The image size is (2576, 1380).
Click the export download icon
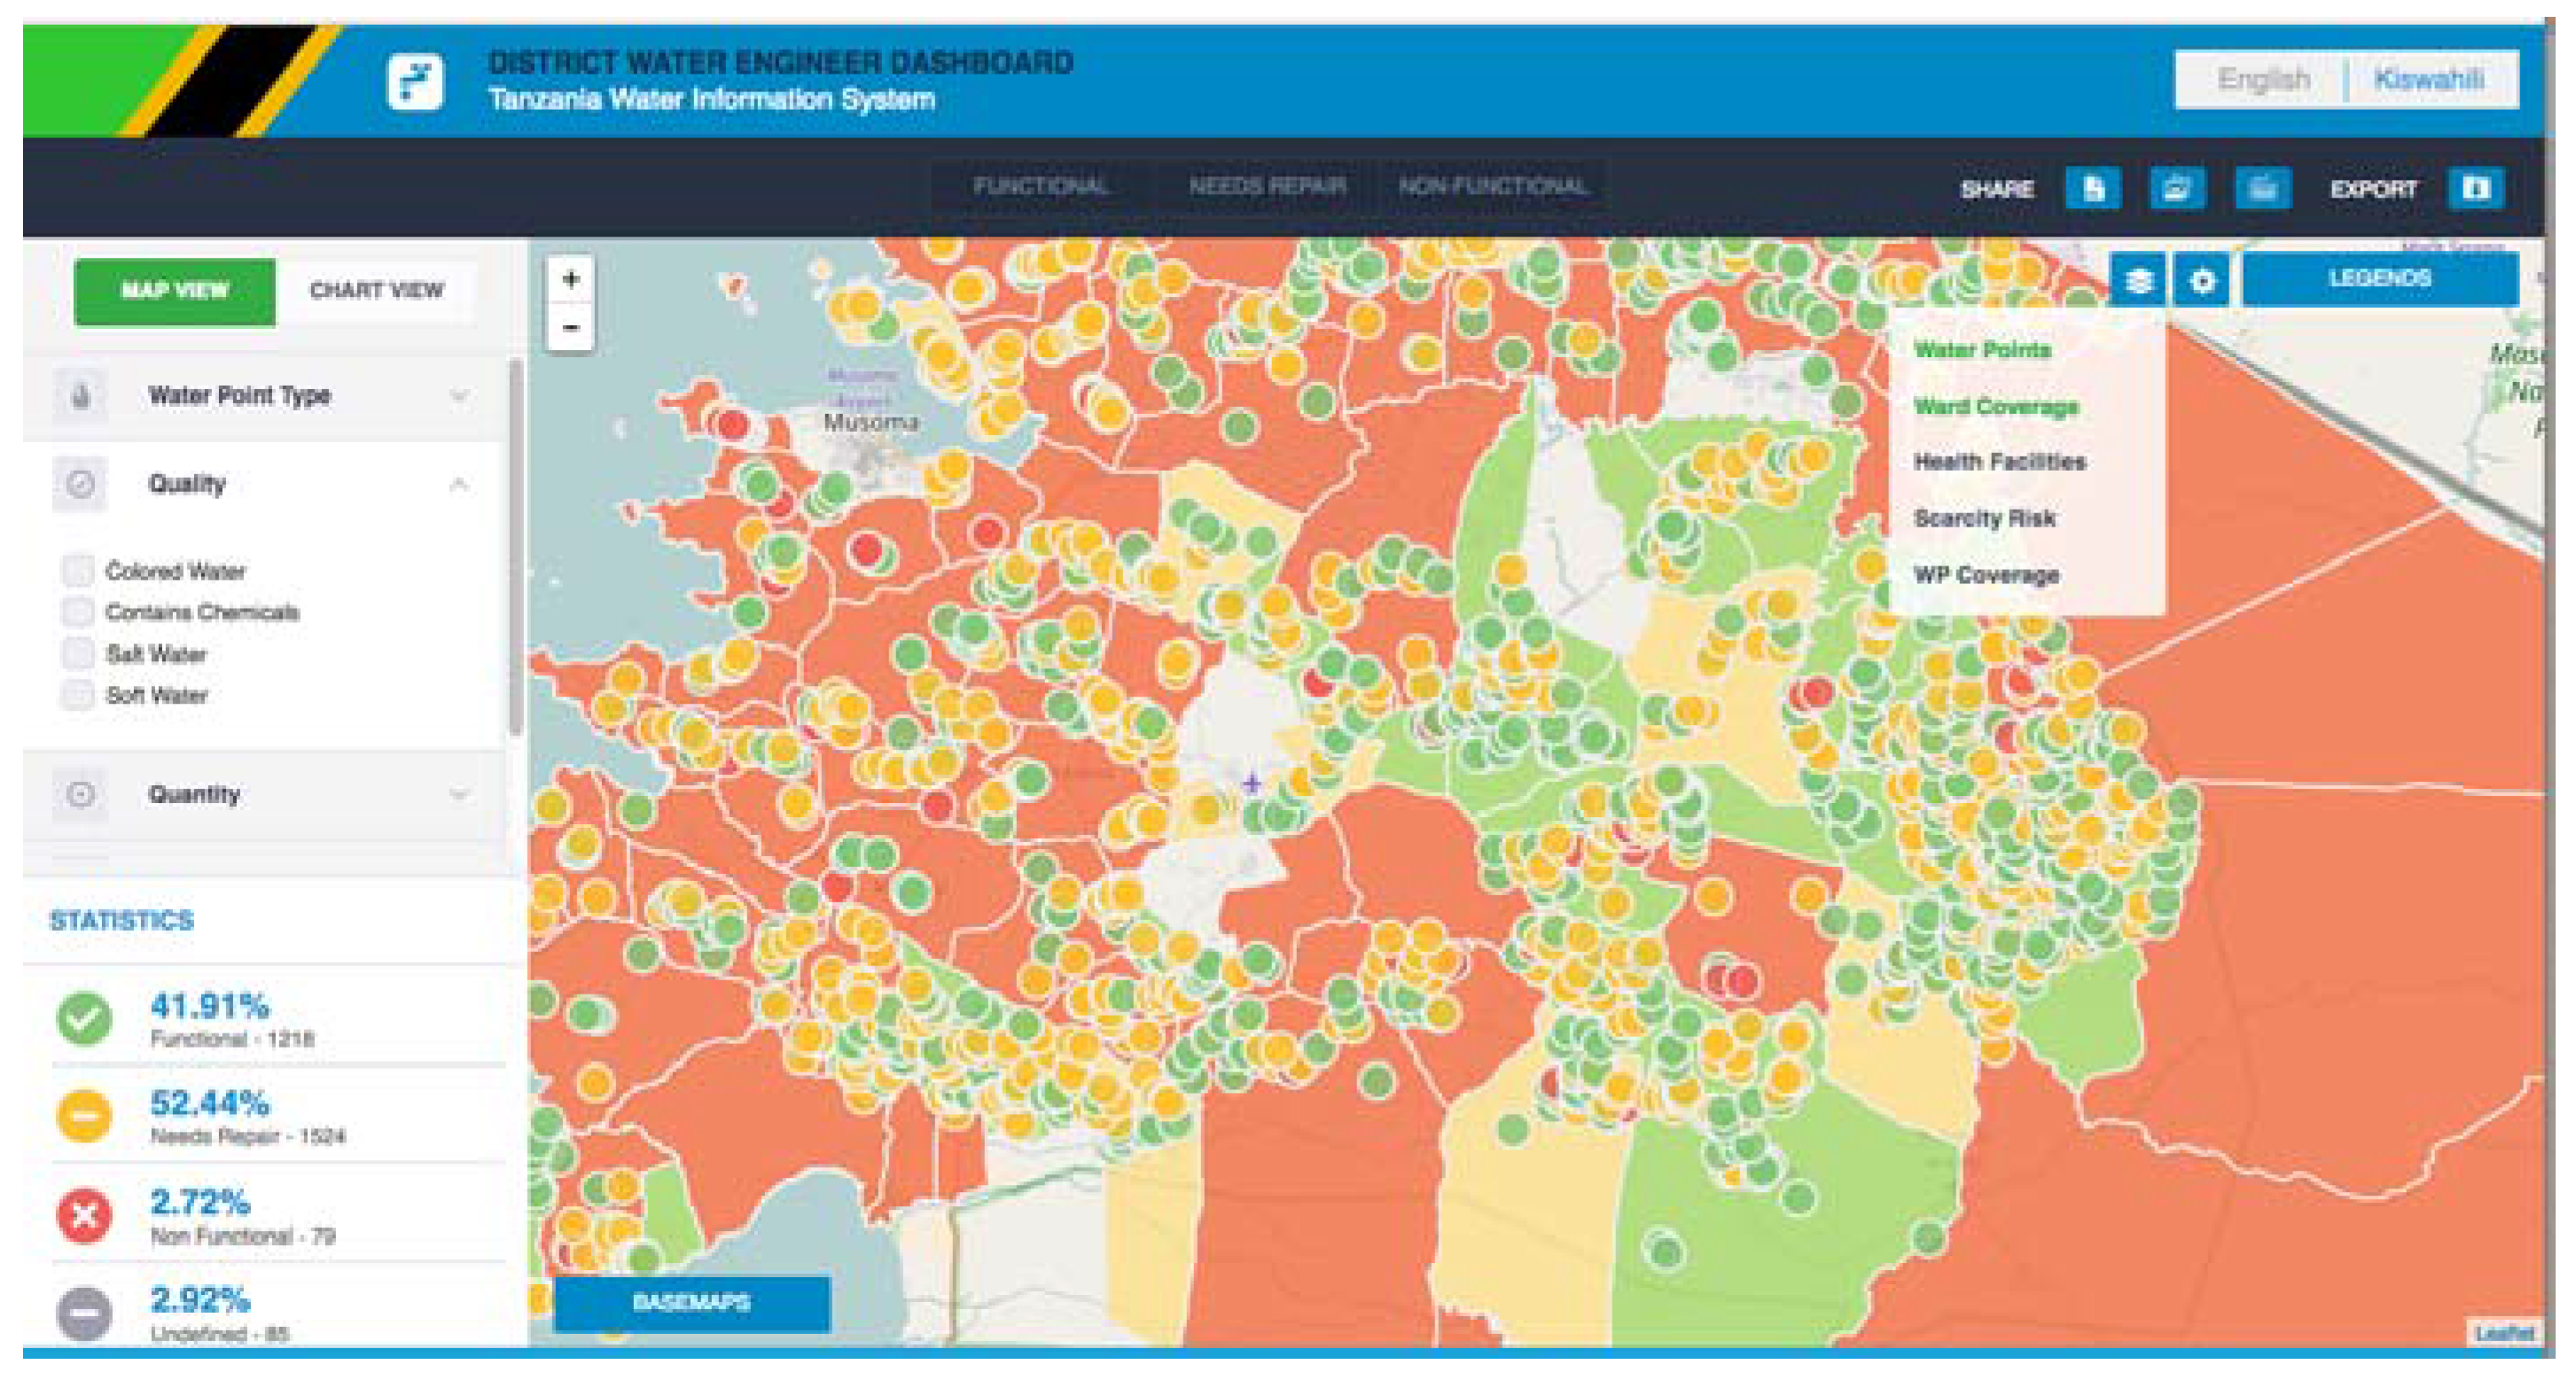click(x=2475, y=188)
